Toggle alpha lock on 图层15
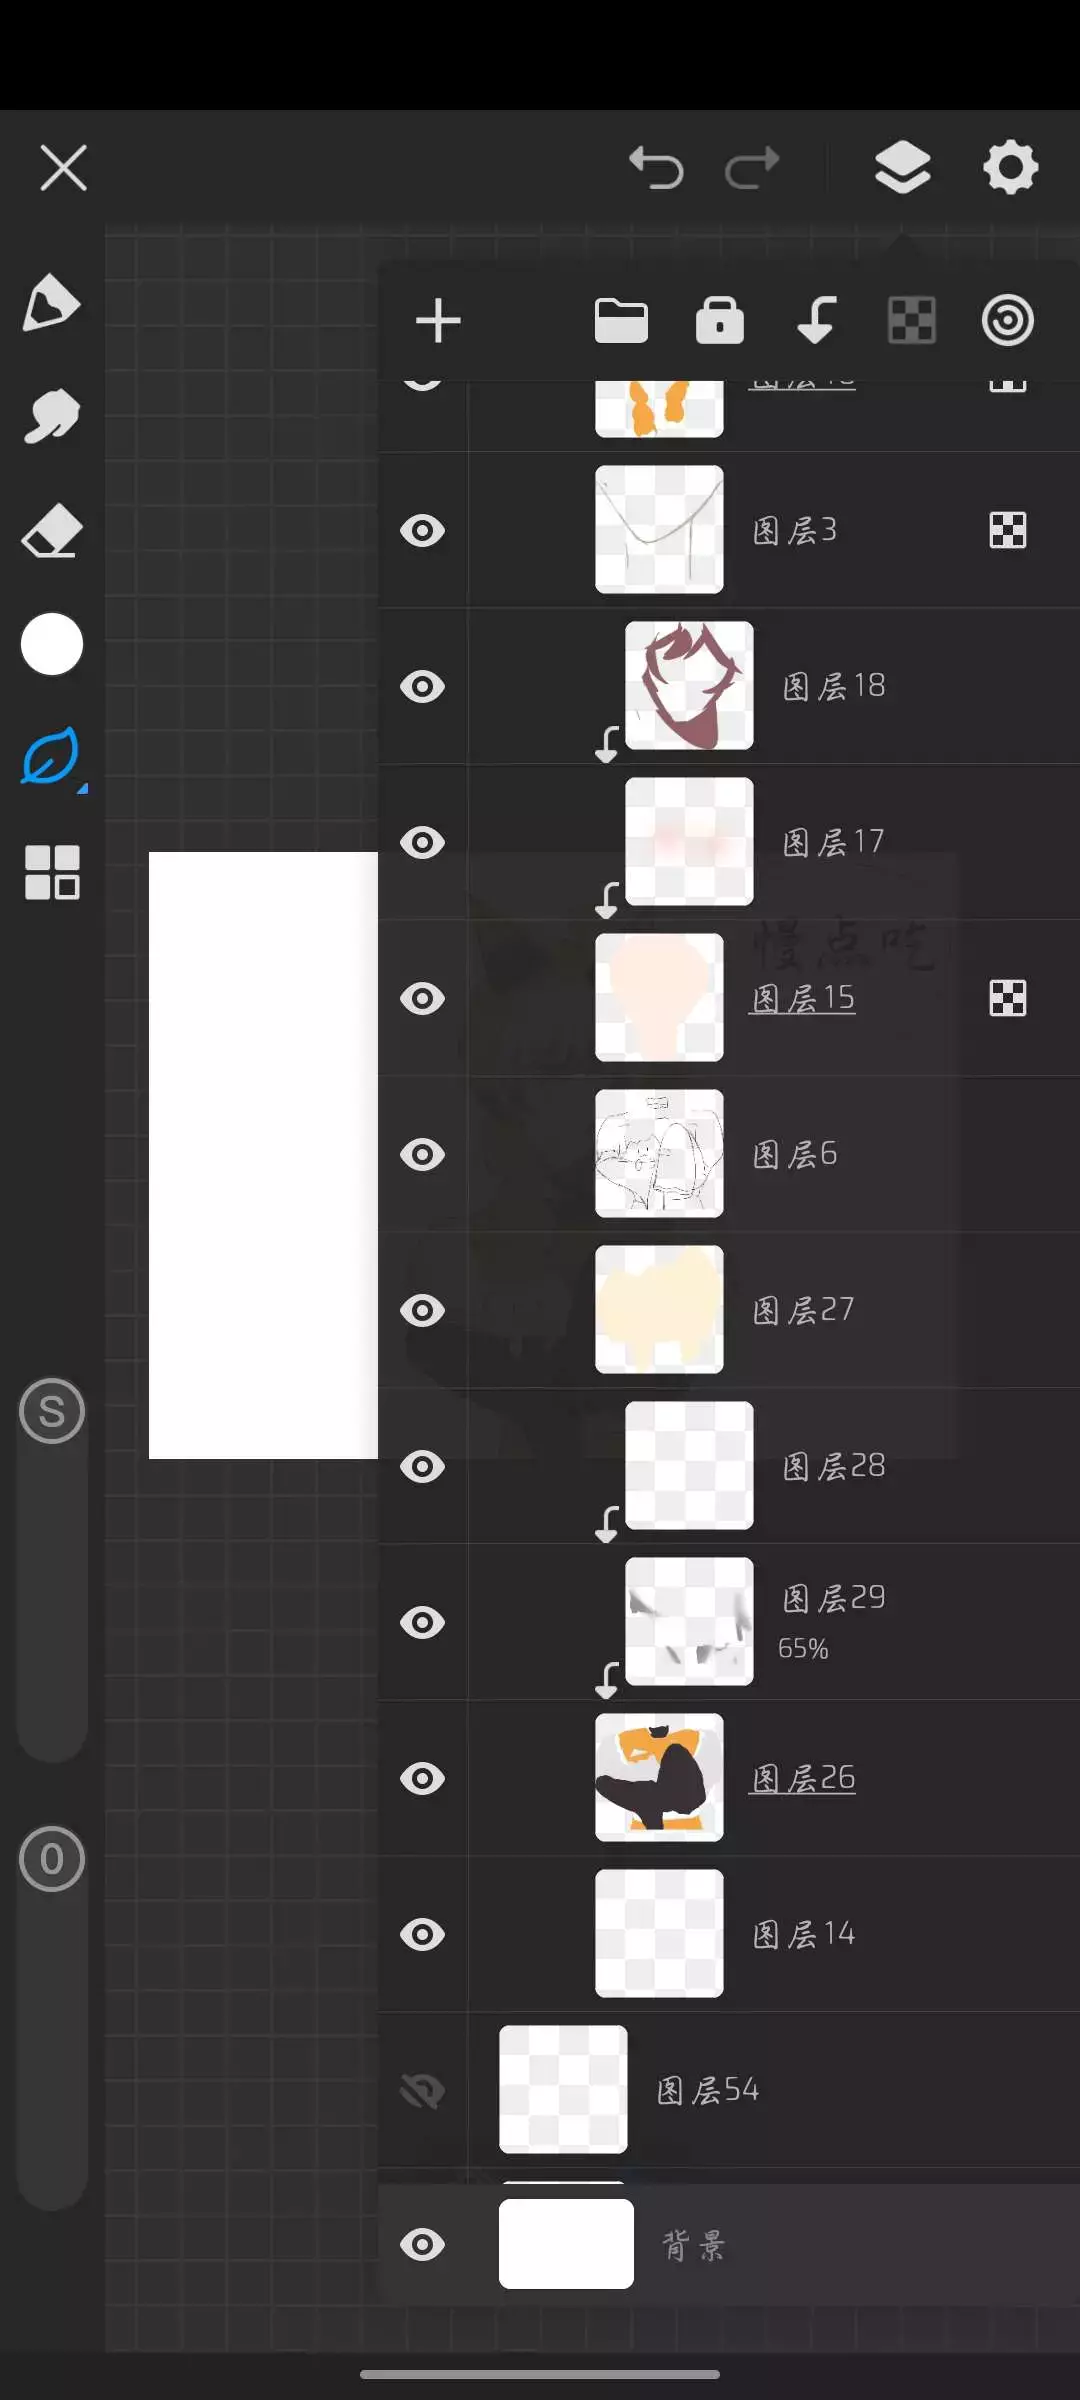 (x=1007, y=998)
